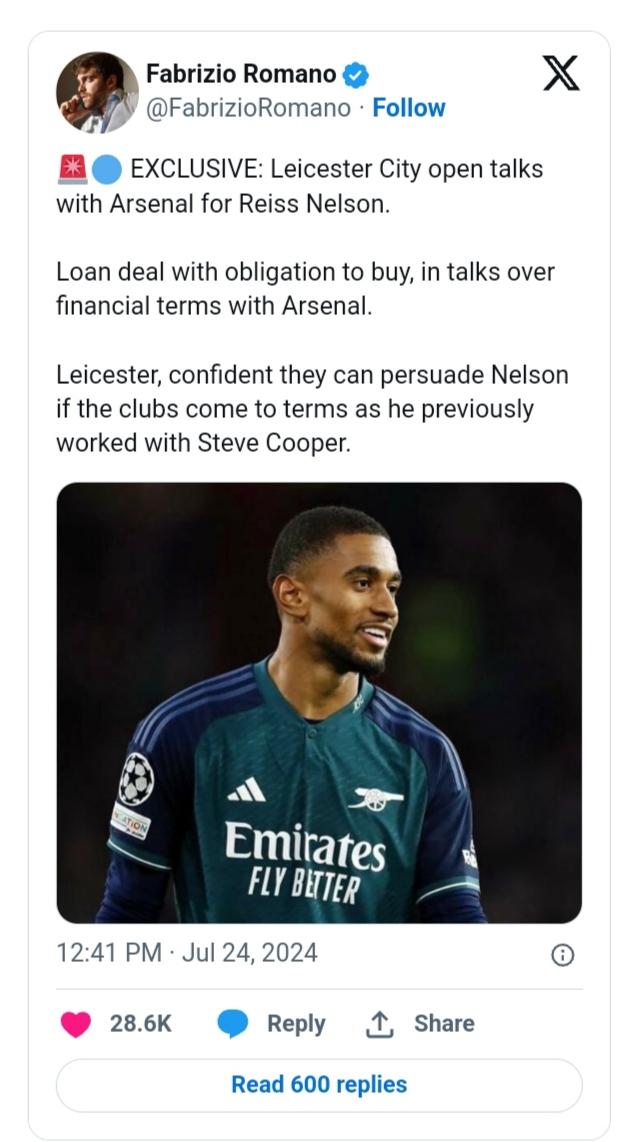This screenshot has height=1142, width=643.
Task: Follow the account via the Follow link
Action: (409, 108)
